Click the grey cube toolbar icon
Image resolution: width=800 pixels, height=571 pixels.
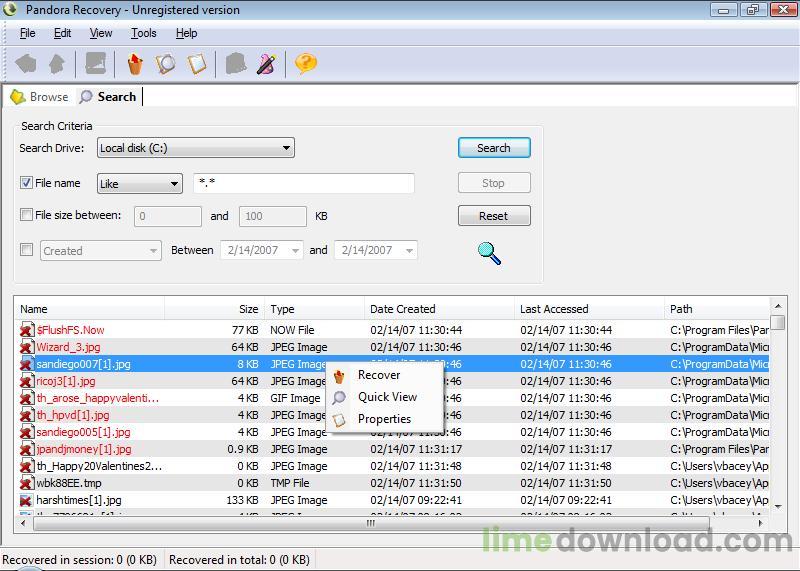[x=236, y=63]
